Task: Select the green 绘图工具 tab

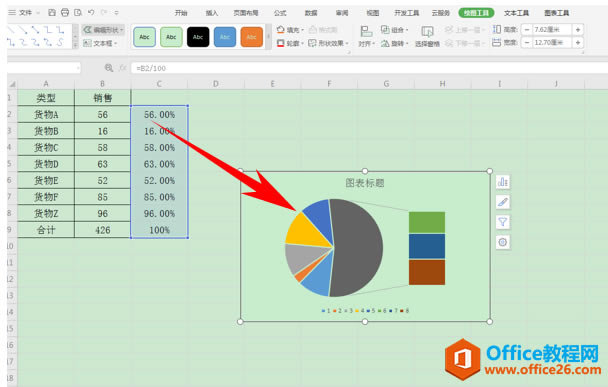Action: tap(476, 13)
